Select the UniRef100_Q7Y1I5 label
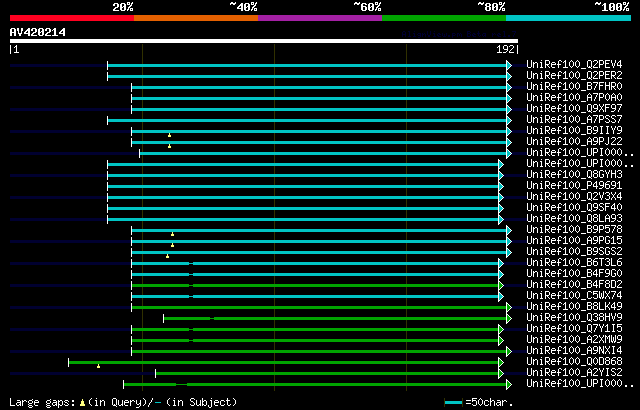The height and width of the screenshot is (410, 640). pyautogui.click(x=574, y=329)
